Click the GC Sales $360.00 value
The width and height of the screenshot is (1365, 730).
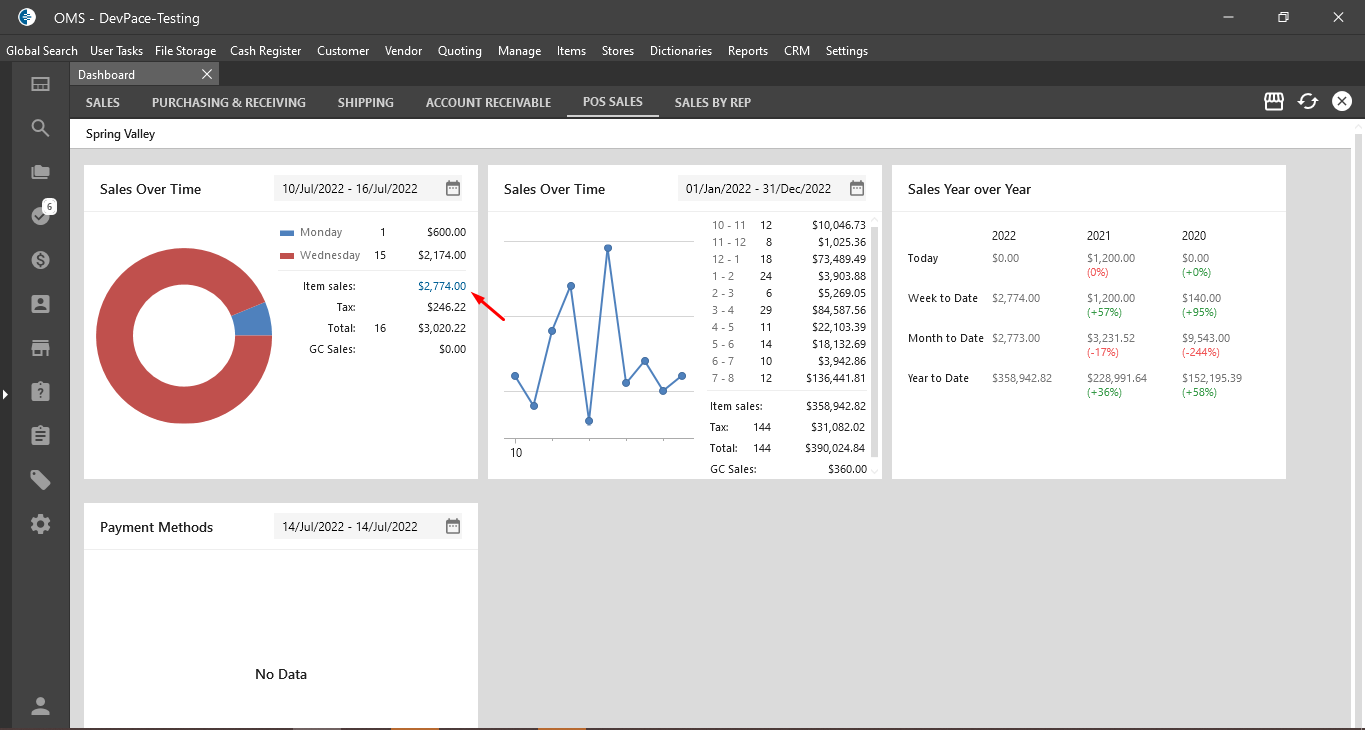pyautogui.click(x=848, y=469)
